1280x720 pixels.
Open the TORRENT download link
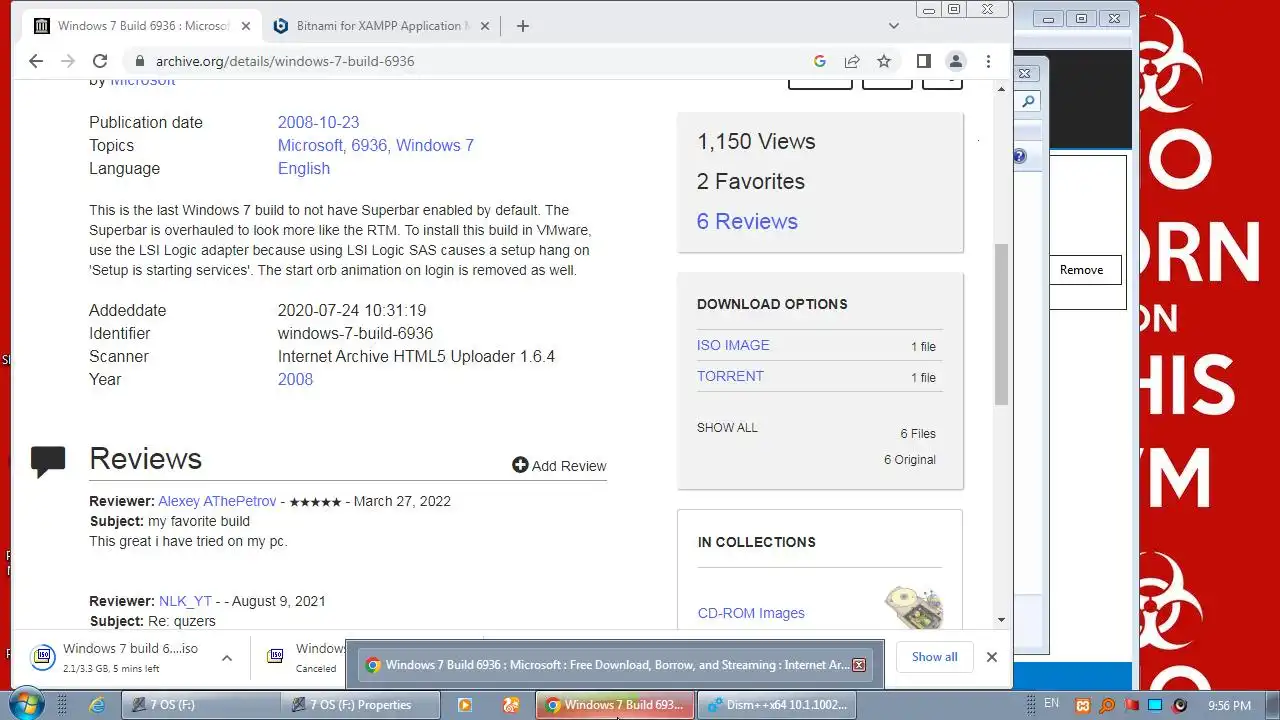click(730, 376)
